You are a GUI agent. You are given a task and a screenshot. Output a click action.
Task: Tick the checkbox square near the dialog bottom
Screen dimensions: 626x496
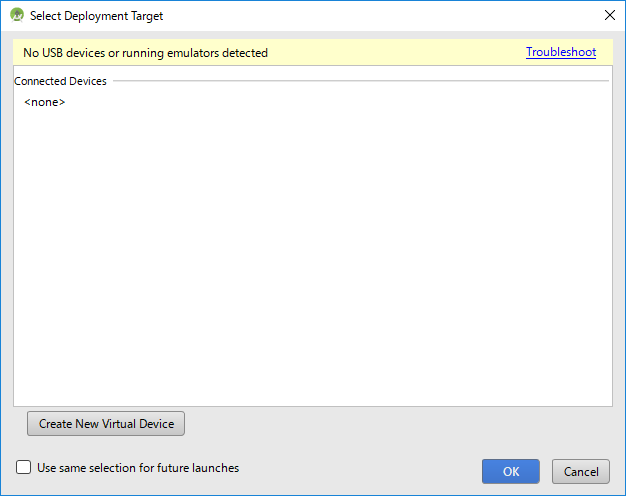(x=23, y=467)
